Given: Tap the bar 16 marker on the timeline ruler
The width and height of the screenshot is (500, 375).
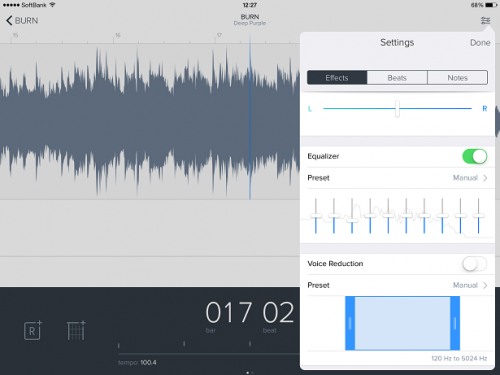Looking at the screenshot, I should (117, 35).
